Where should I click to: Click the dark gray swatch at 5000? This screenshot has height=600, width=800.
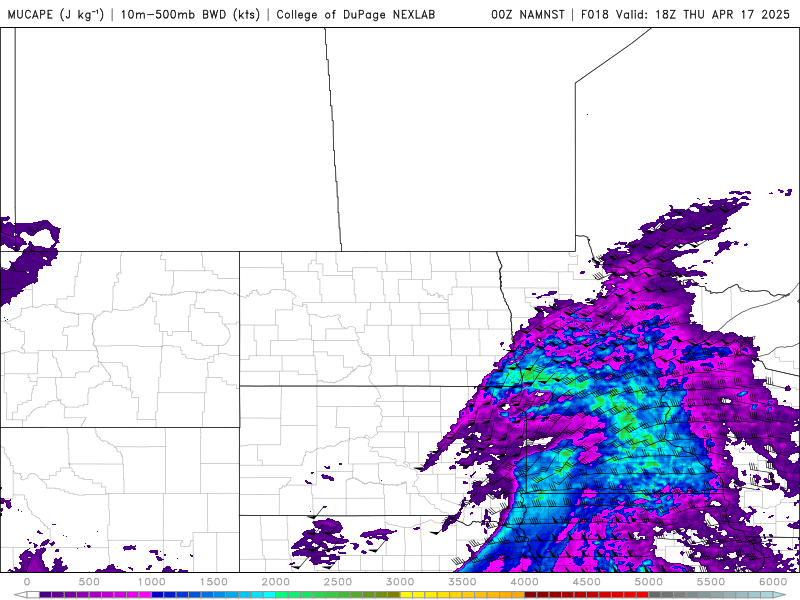(655, 594)
